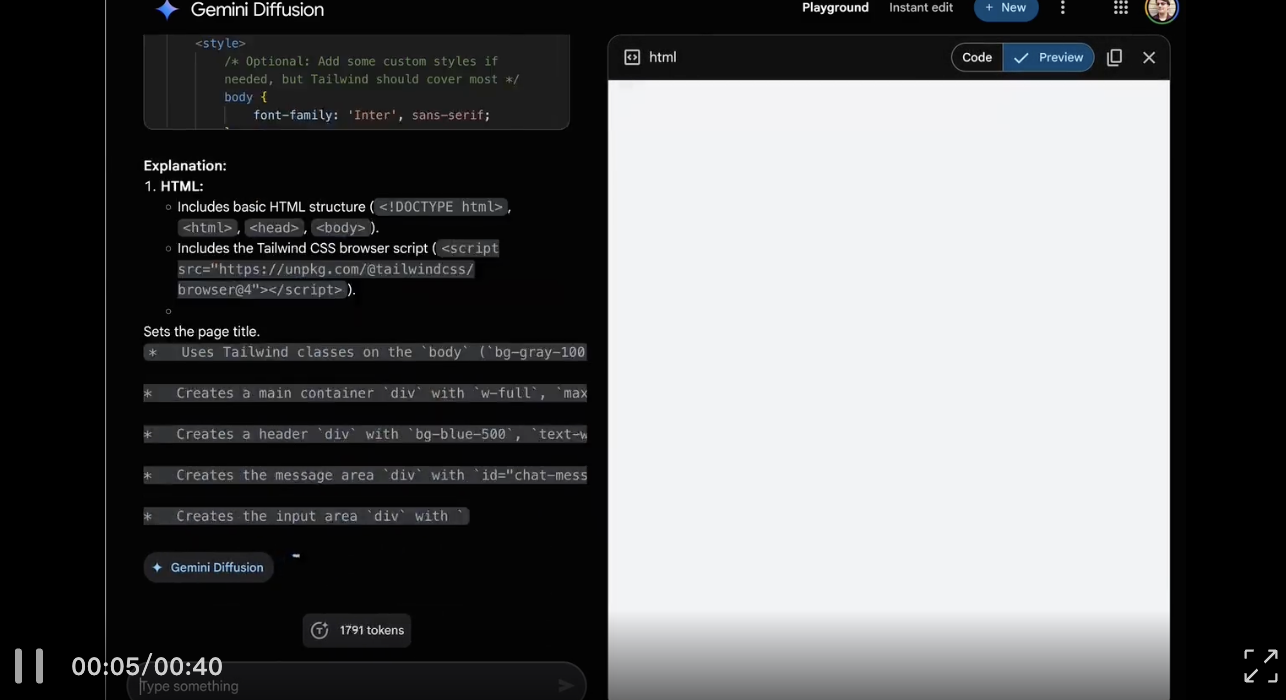
Task: Click the code-file icon beside html label
Action: pos(632,58)
